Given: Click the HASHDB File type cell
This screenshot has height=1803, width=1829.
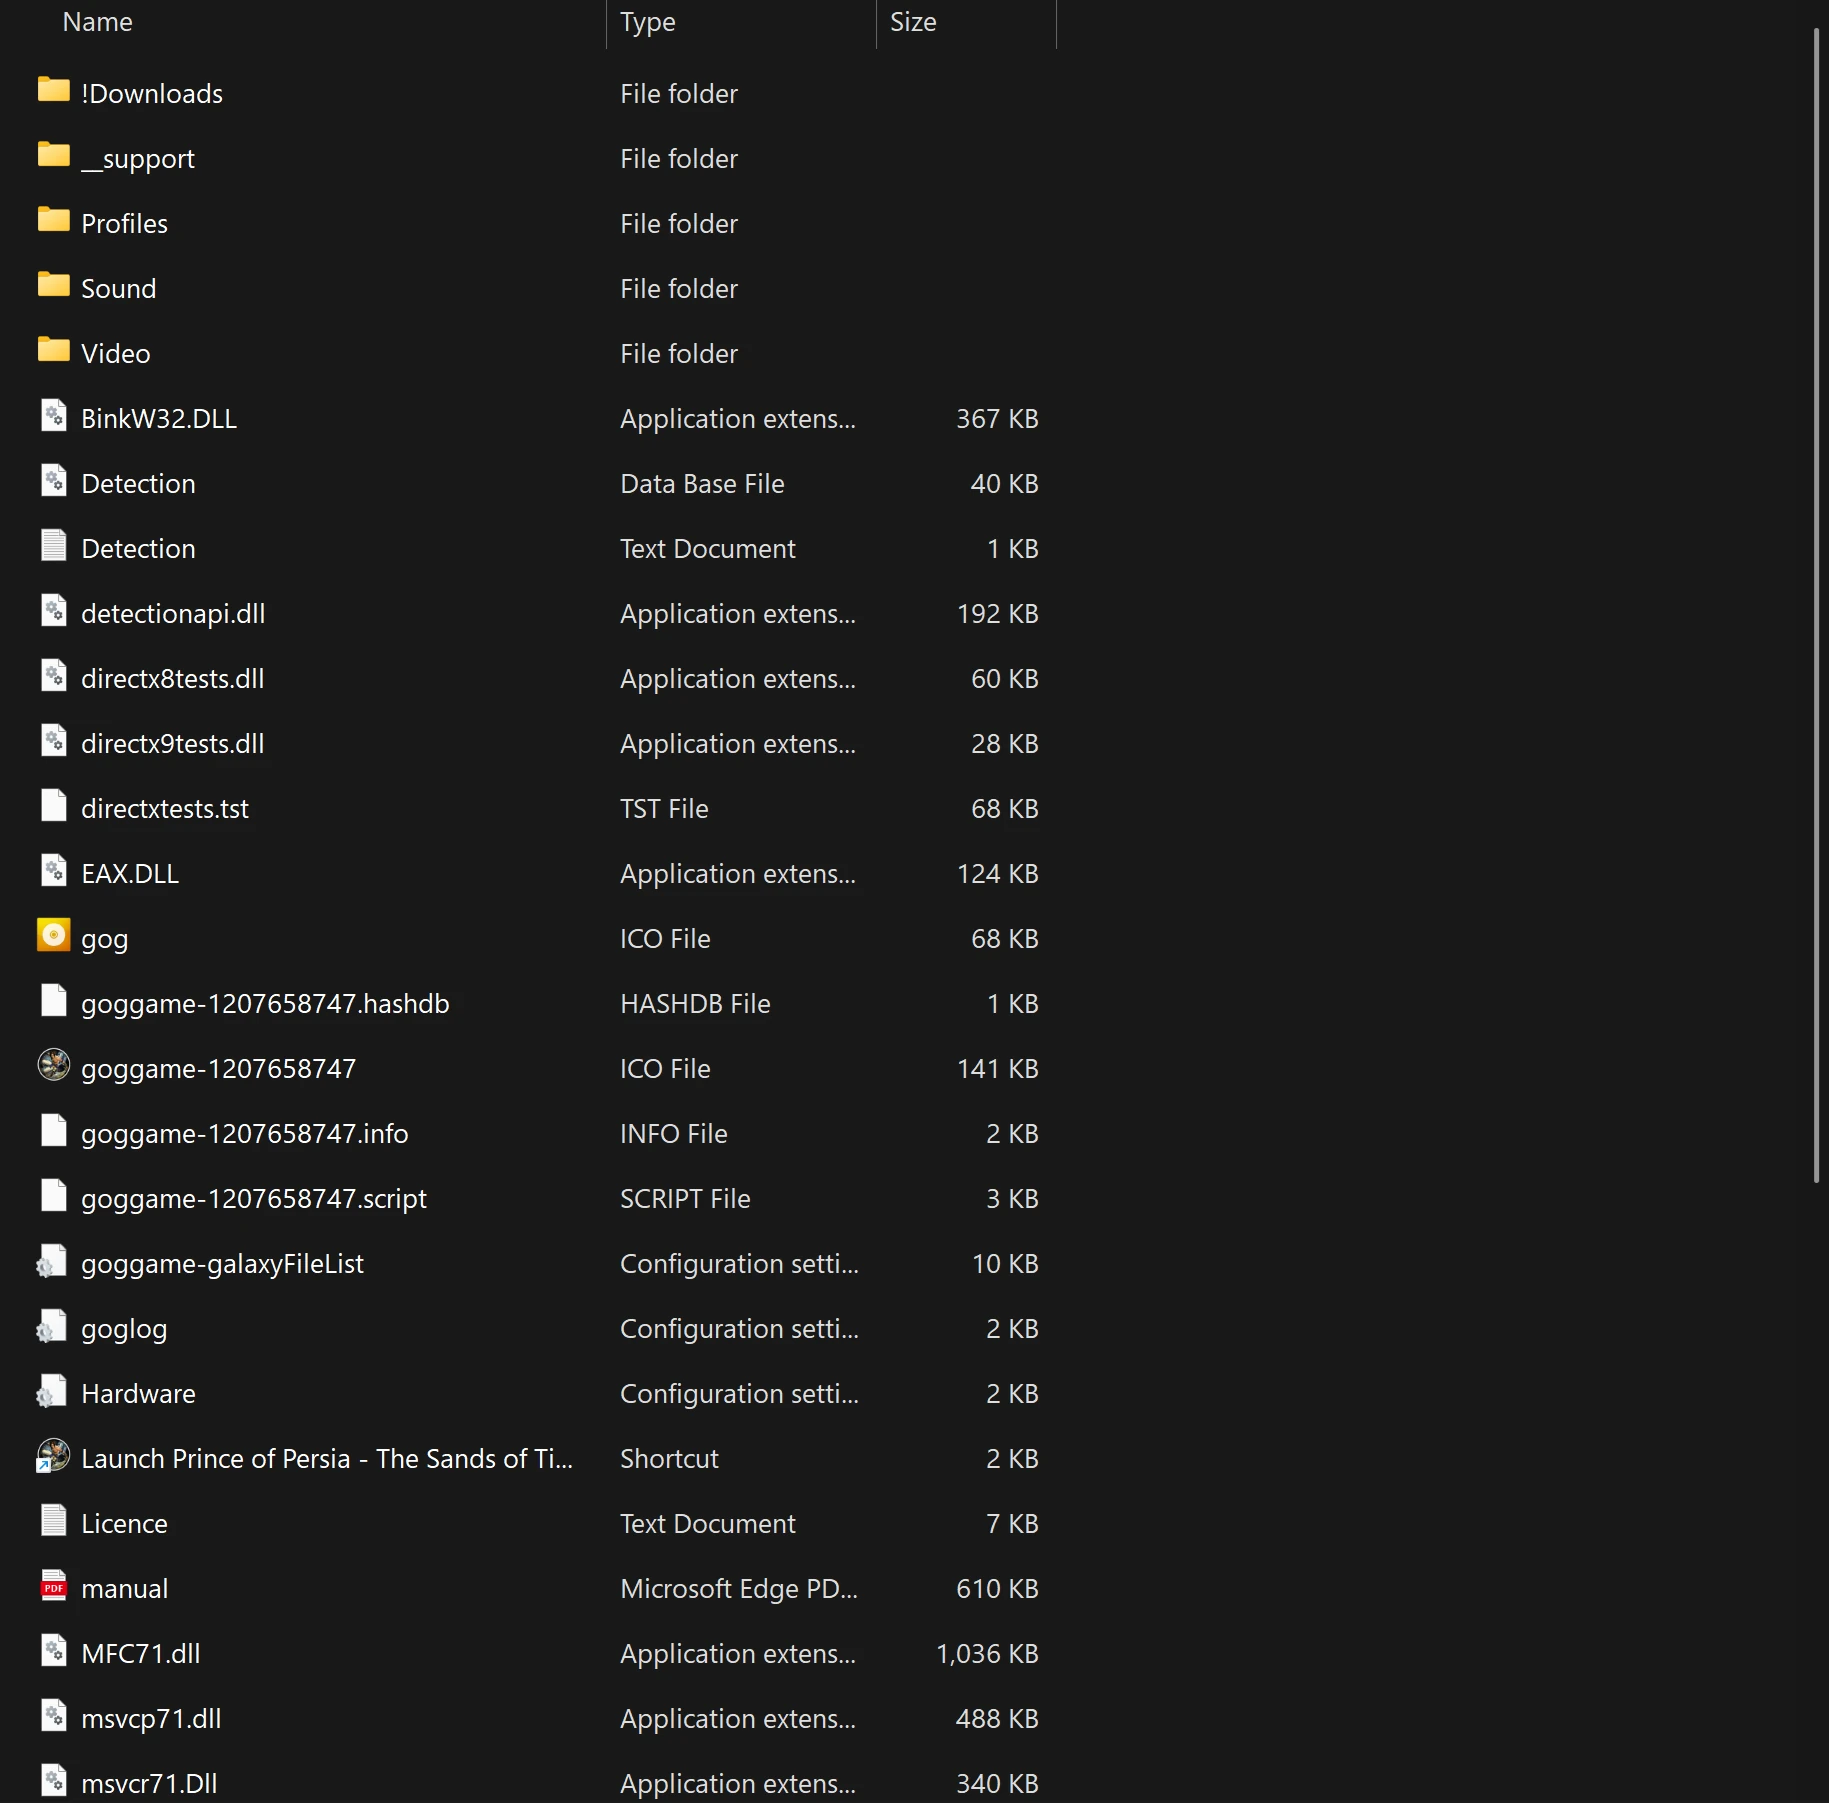Looking at the screenshot, I should point(695,1004).
